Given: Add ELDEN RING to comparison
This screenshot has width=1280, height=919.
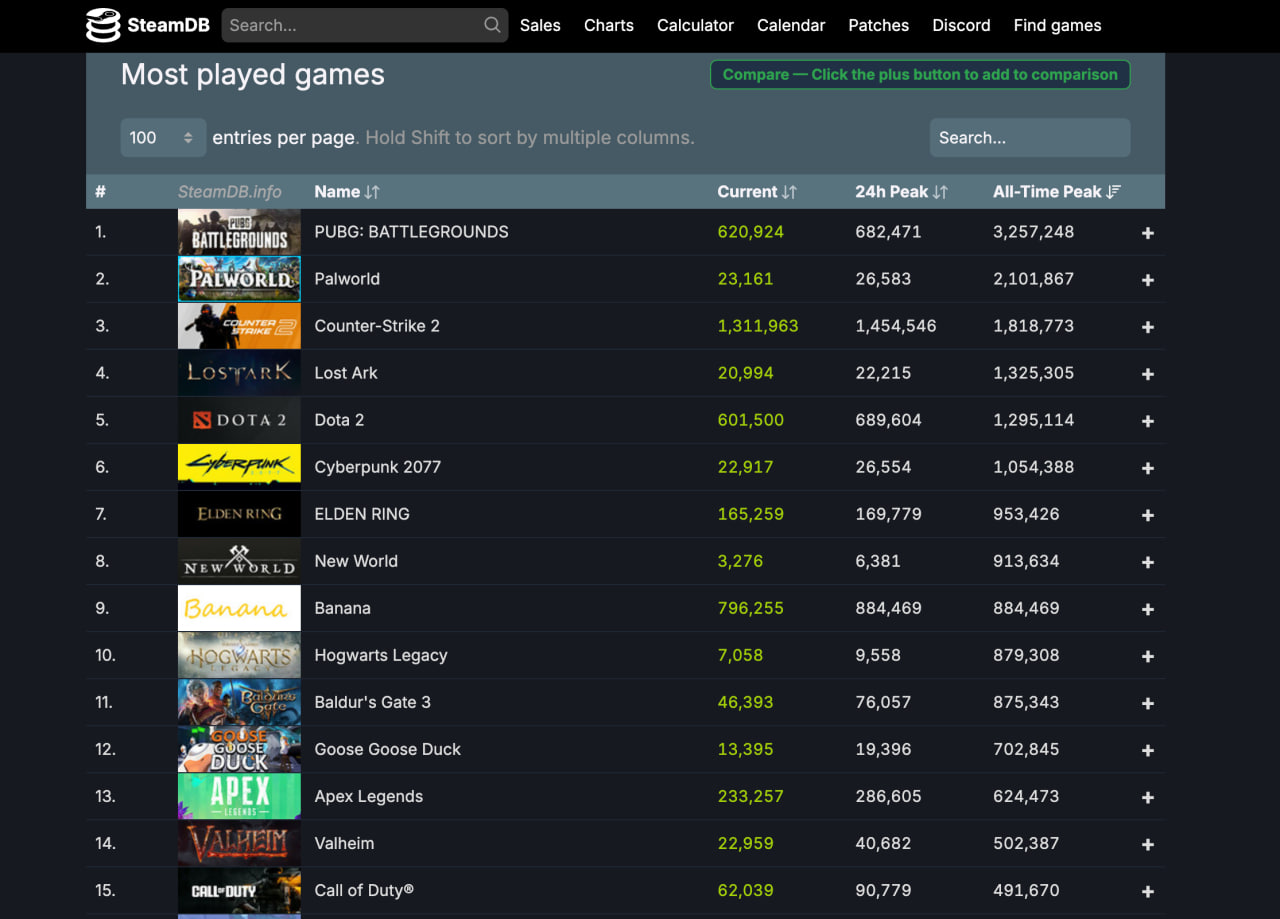Looking at the screenshot, I should (x=1148, y=515).
